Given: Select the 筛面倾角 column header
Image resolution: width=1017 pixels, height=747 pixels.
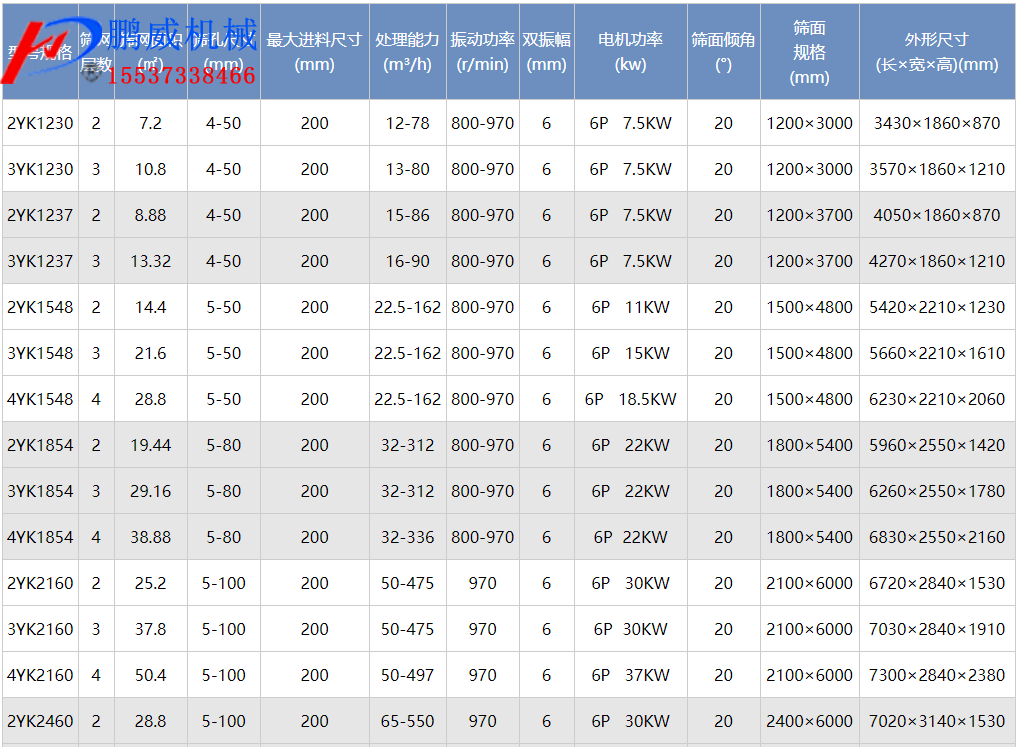Looking at the screenshot, I should click(723, 52).
